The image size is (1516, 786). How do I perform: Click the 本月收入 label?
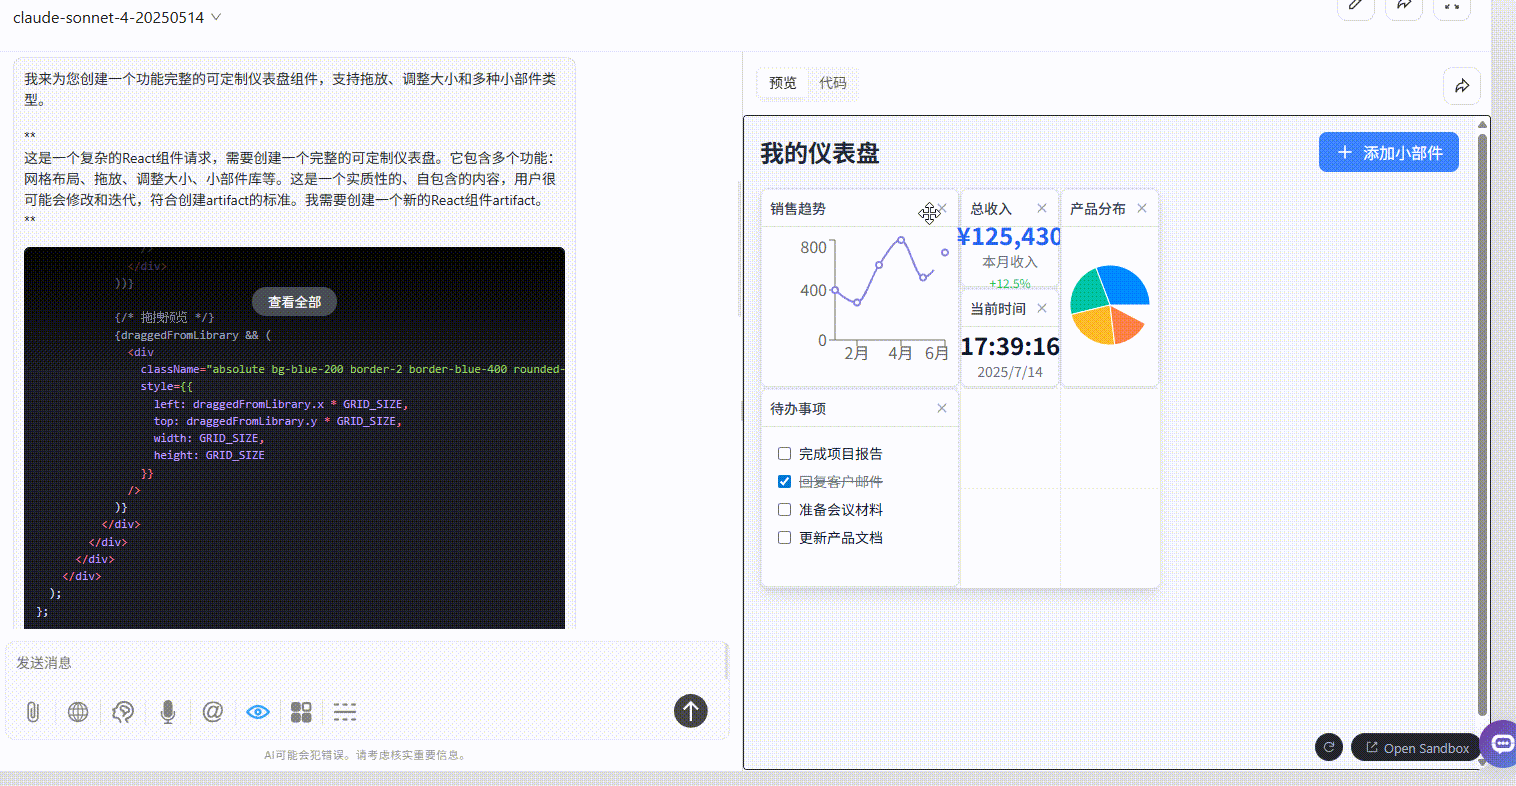(1010, 262)
